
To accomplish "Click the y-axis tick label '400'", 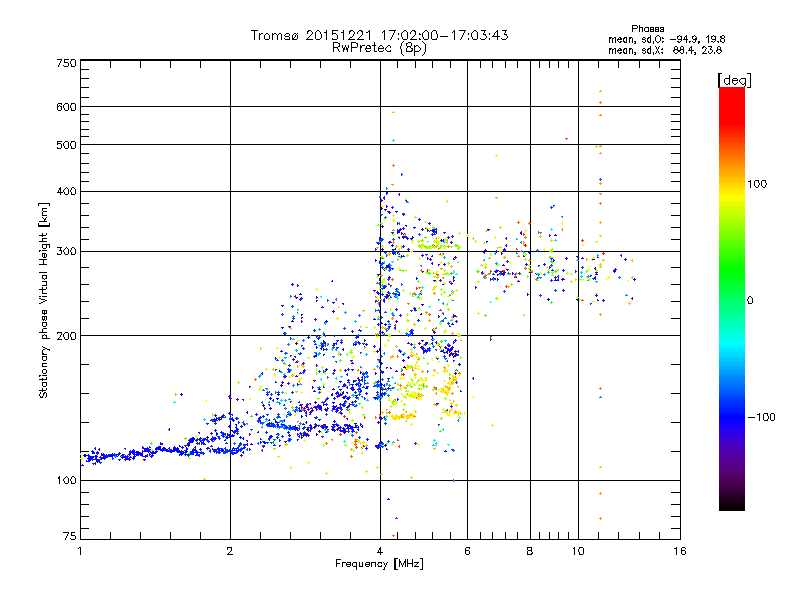I will (66, 192).
